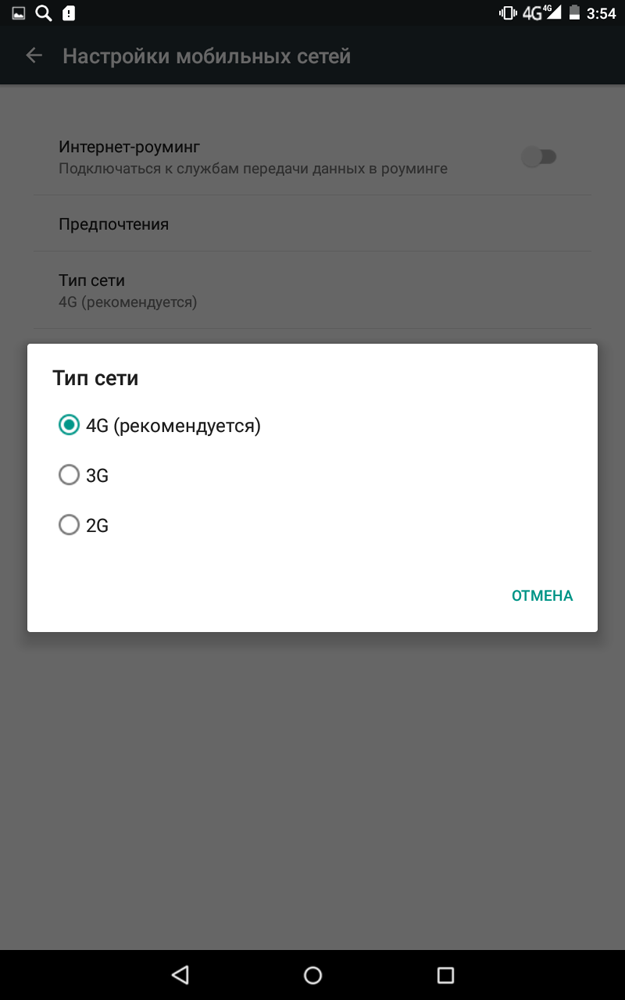This screenshot has width=625, height=1000.
Task: Choose the 2G radio button
Action: (84, 525)
